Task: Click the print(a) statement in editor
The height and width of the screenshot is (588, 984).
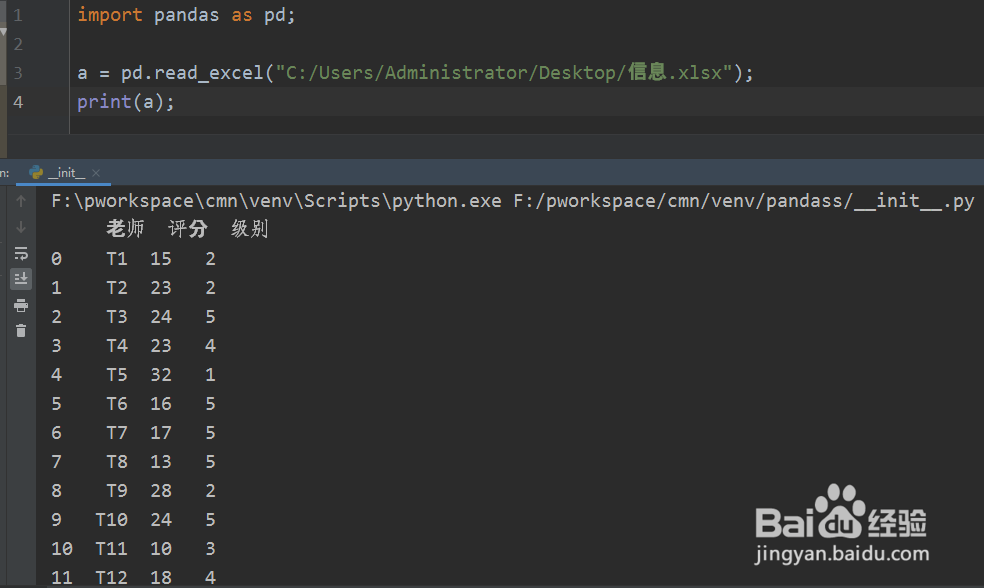Action: (125, 102)
